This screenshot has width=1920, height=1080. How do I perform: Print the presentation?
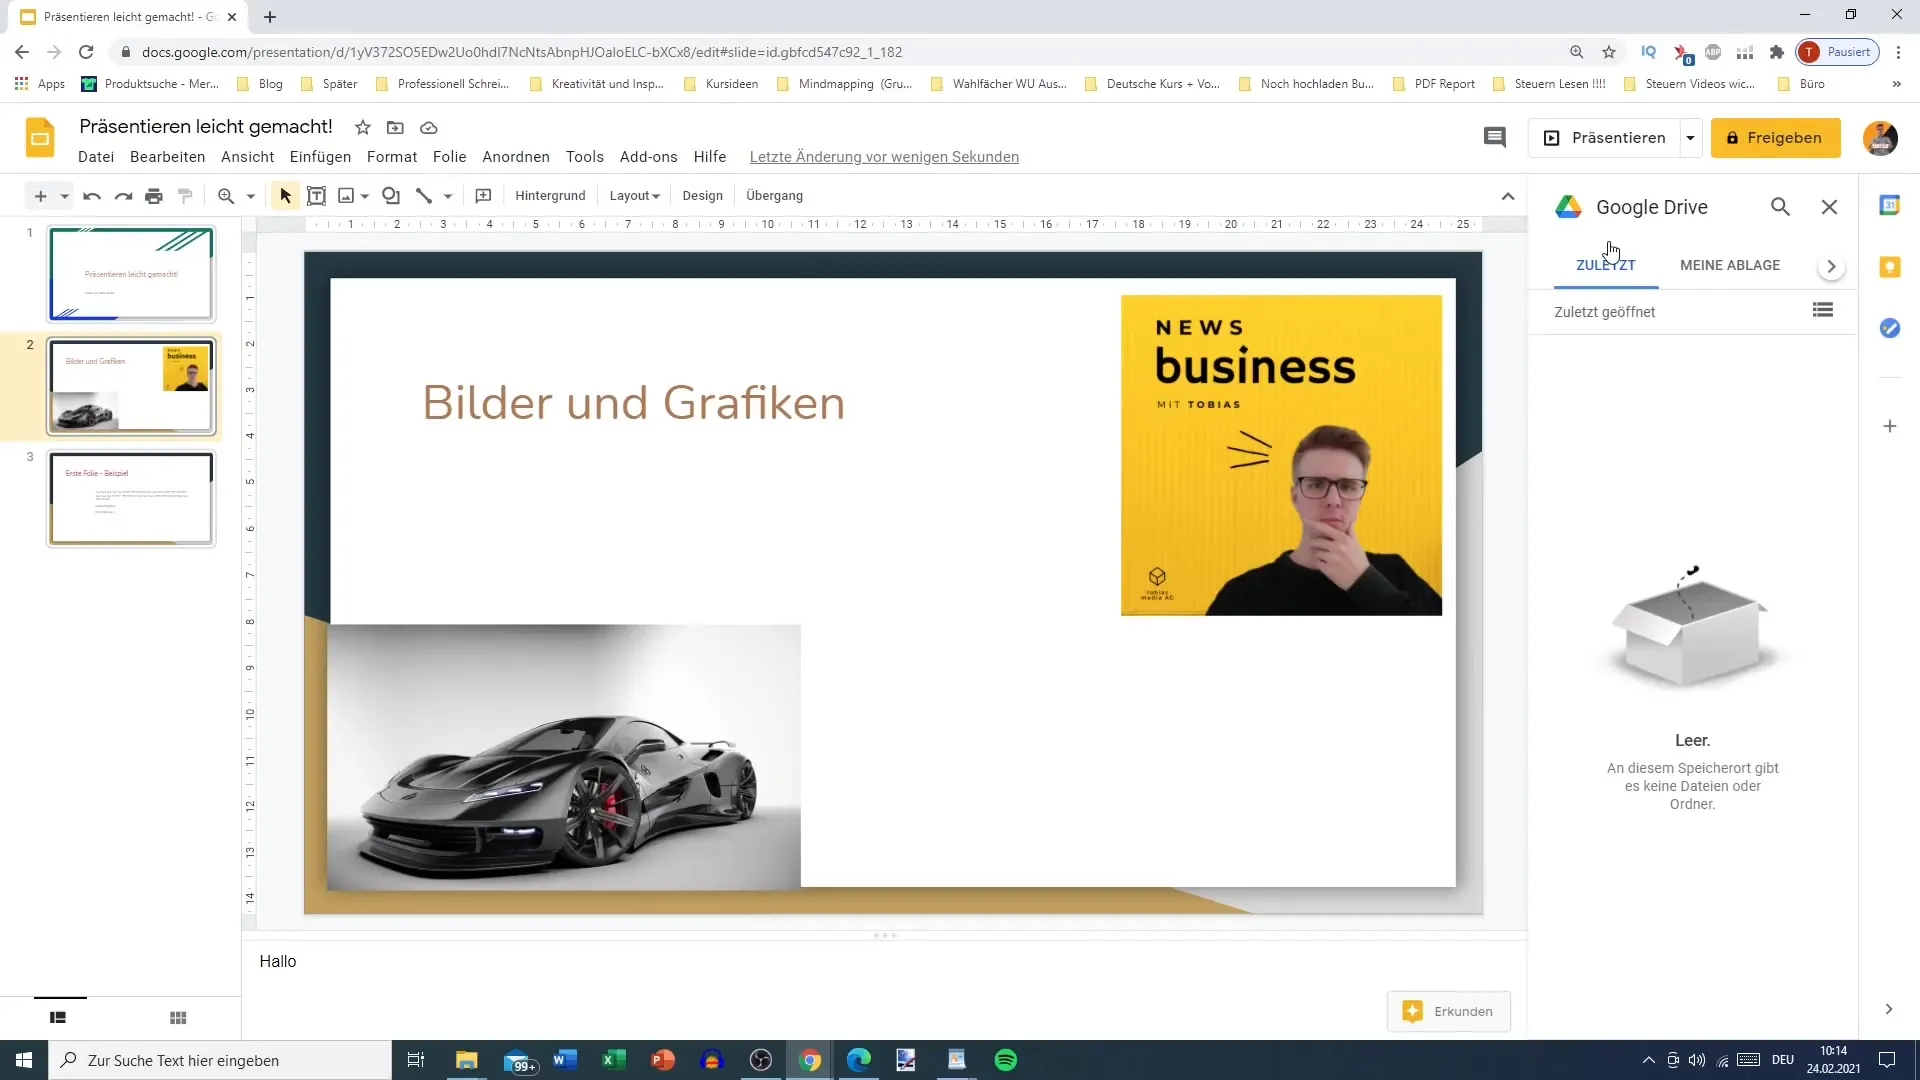[154, 196]
